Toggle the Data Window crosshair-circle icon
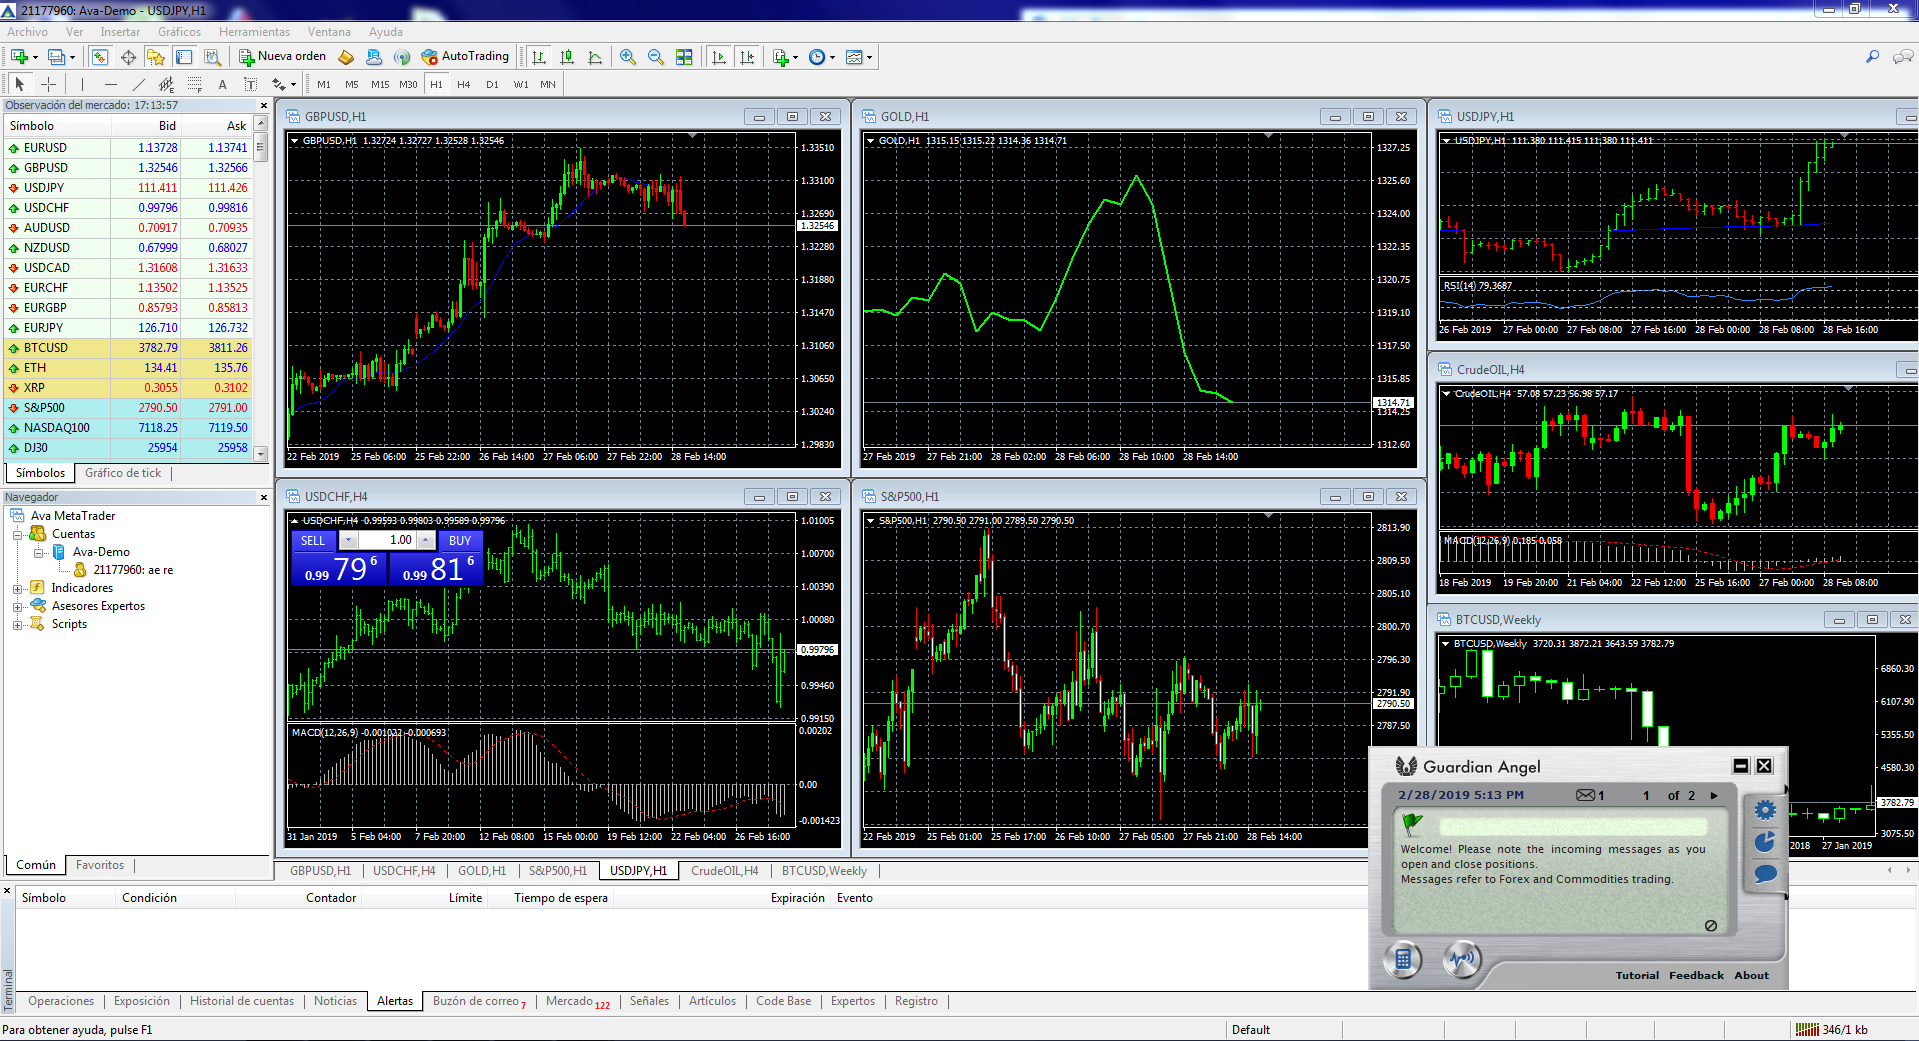Image resolution: width=1919 pixels, height=1041 pixels. tap(128, 57)
